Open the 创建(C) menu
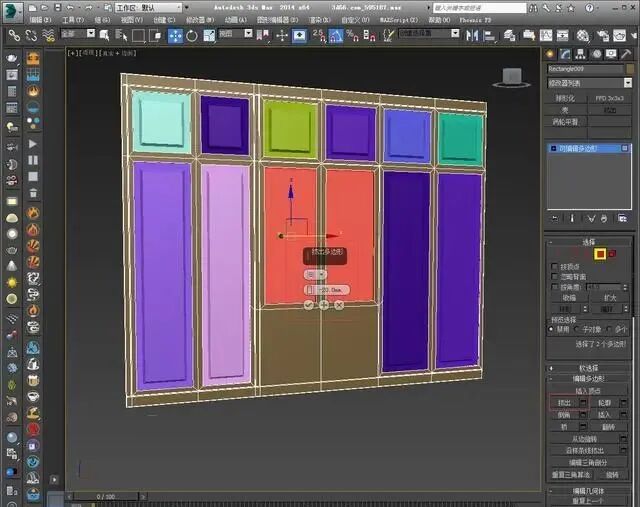The image size is (640, 507). [164, 20]
